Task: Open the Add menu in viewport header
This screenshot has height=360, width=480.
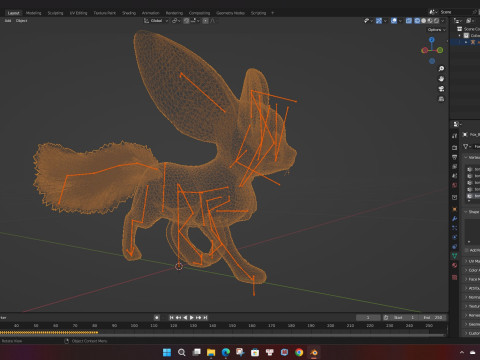Action: tap(8, 21)
